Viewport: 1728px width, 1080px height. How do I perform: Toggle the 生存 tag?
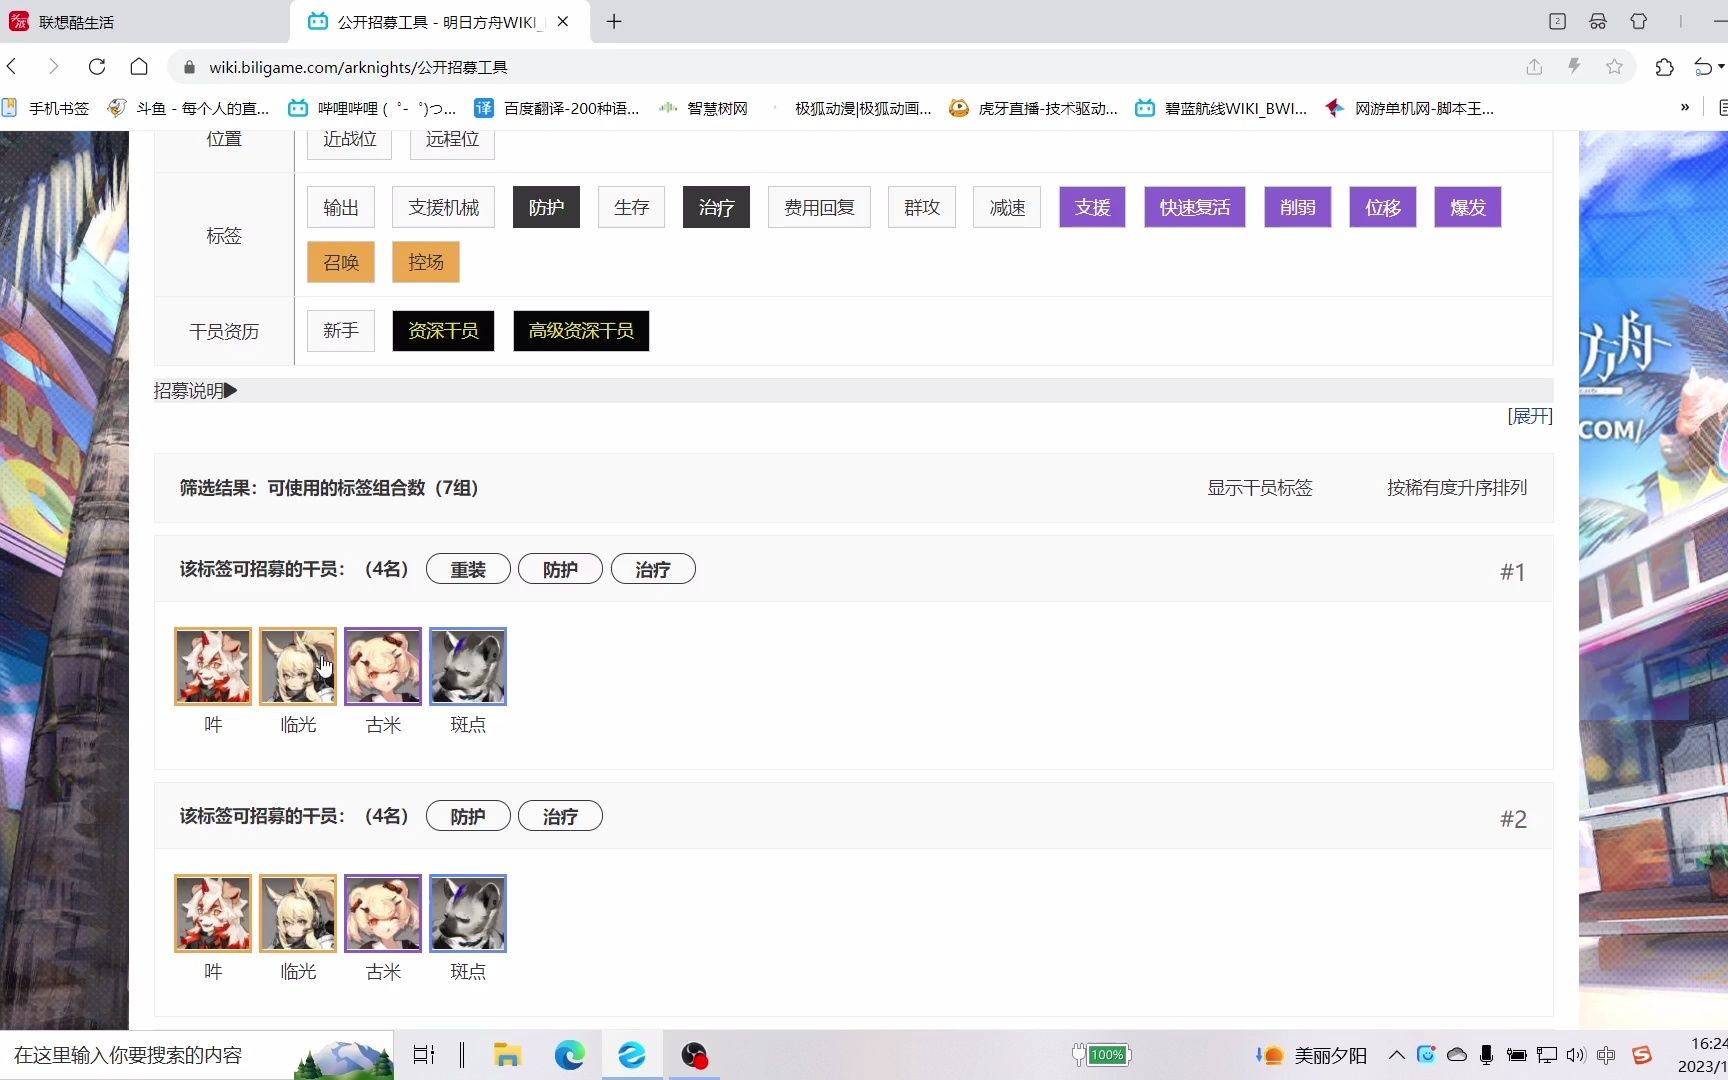click(x=631, y=207)
